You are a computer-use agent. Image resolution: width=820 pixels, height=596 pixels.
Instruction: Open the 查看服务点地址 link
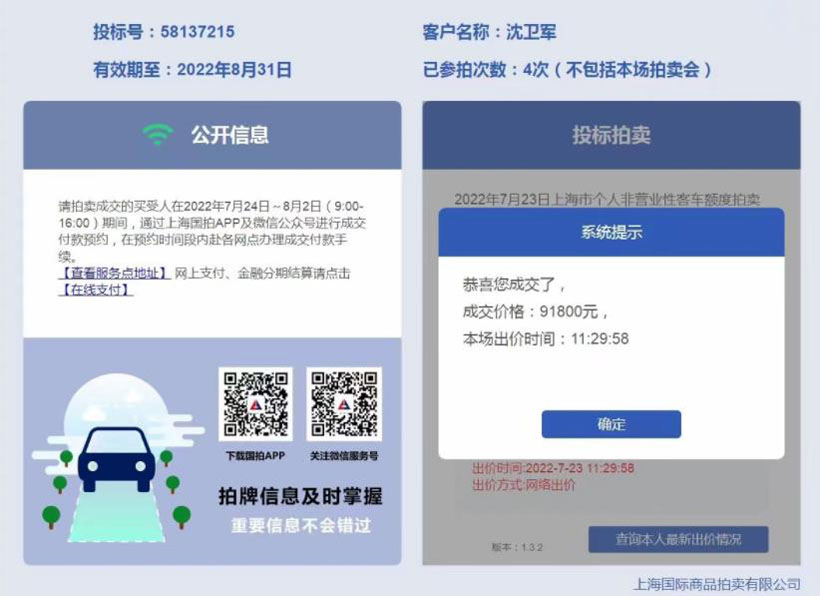click(114, 273)
